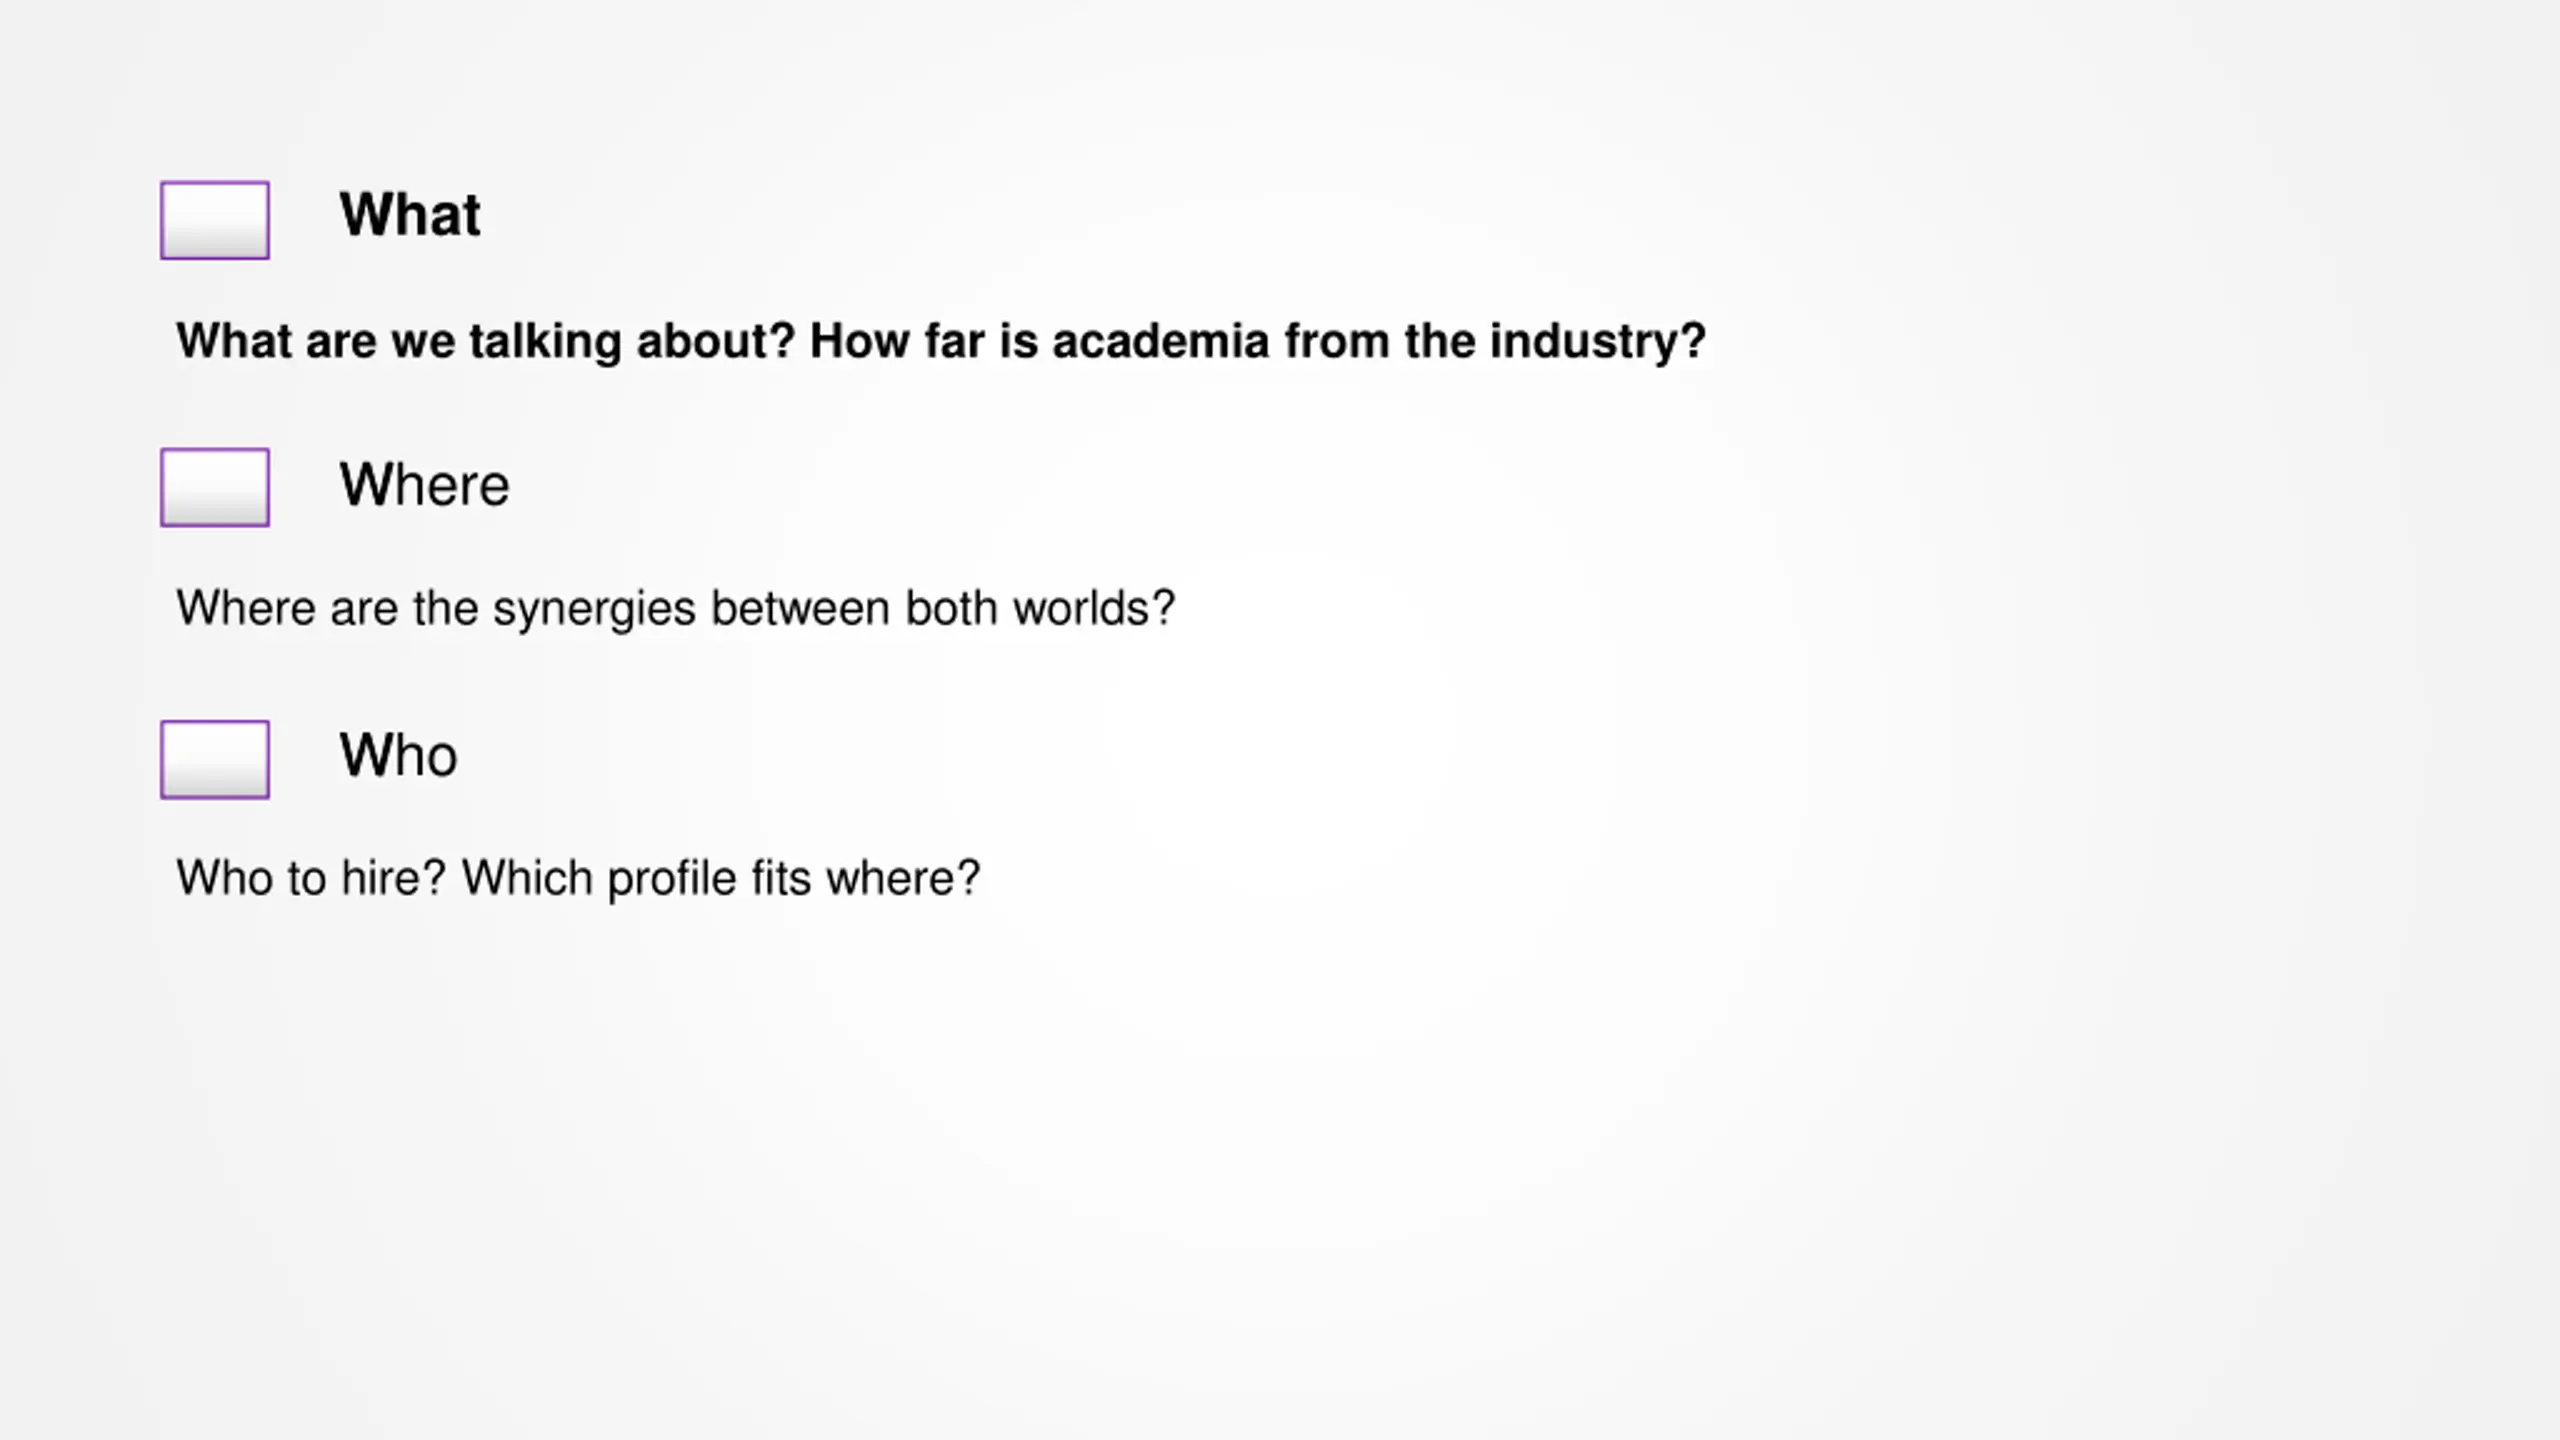
Task: Tick the purple box beside What
Action: pyautogui.click(x=215, y=220)
